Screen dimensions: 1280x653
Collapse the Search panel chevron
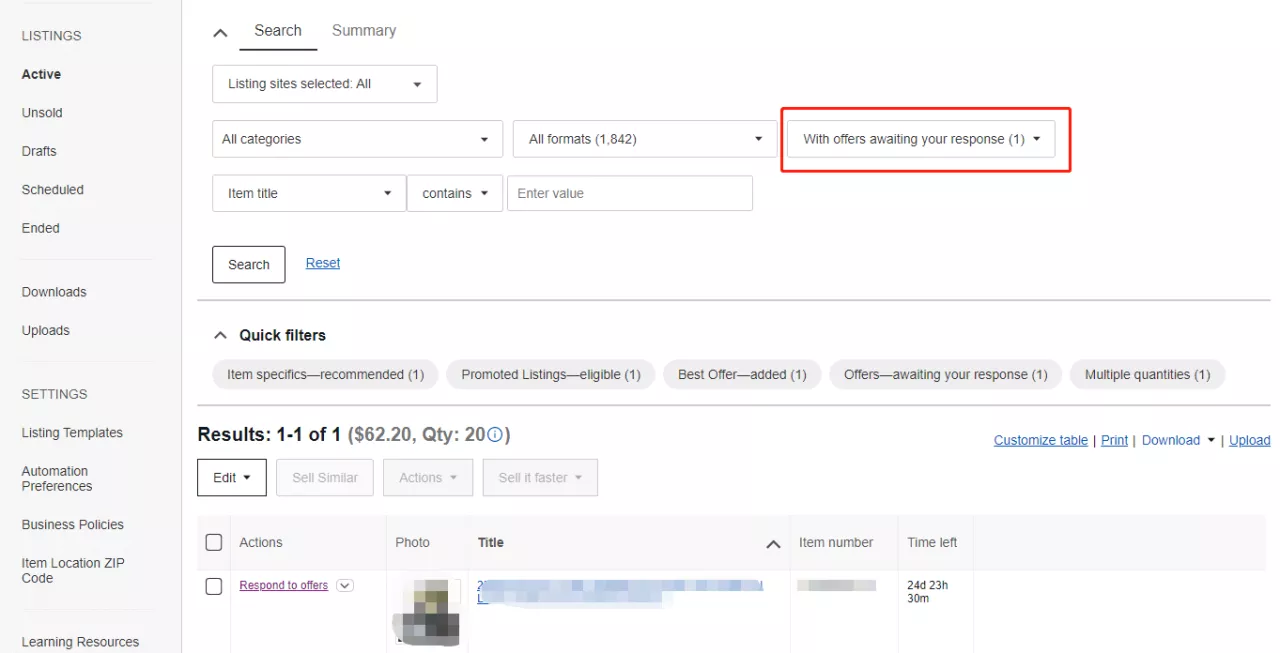pos(221,33)
